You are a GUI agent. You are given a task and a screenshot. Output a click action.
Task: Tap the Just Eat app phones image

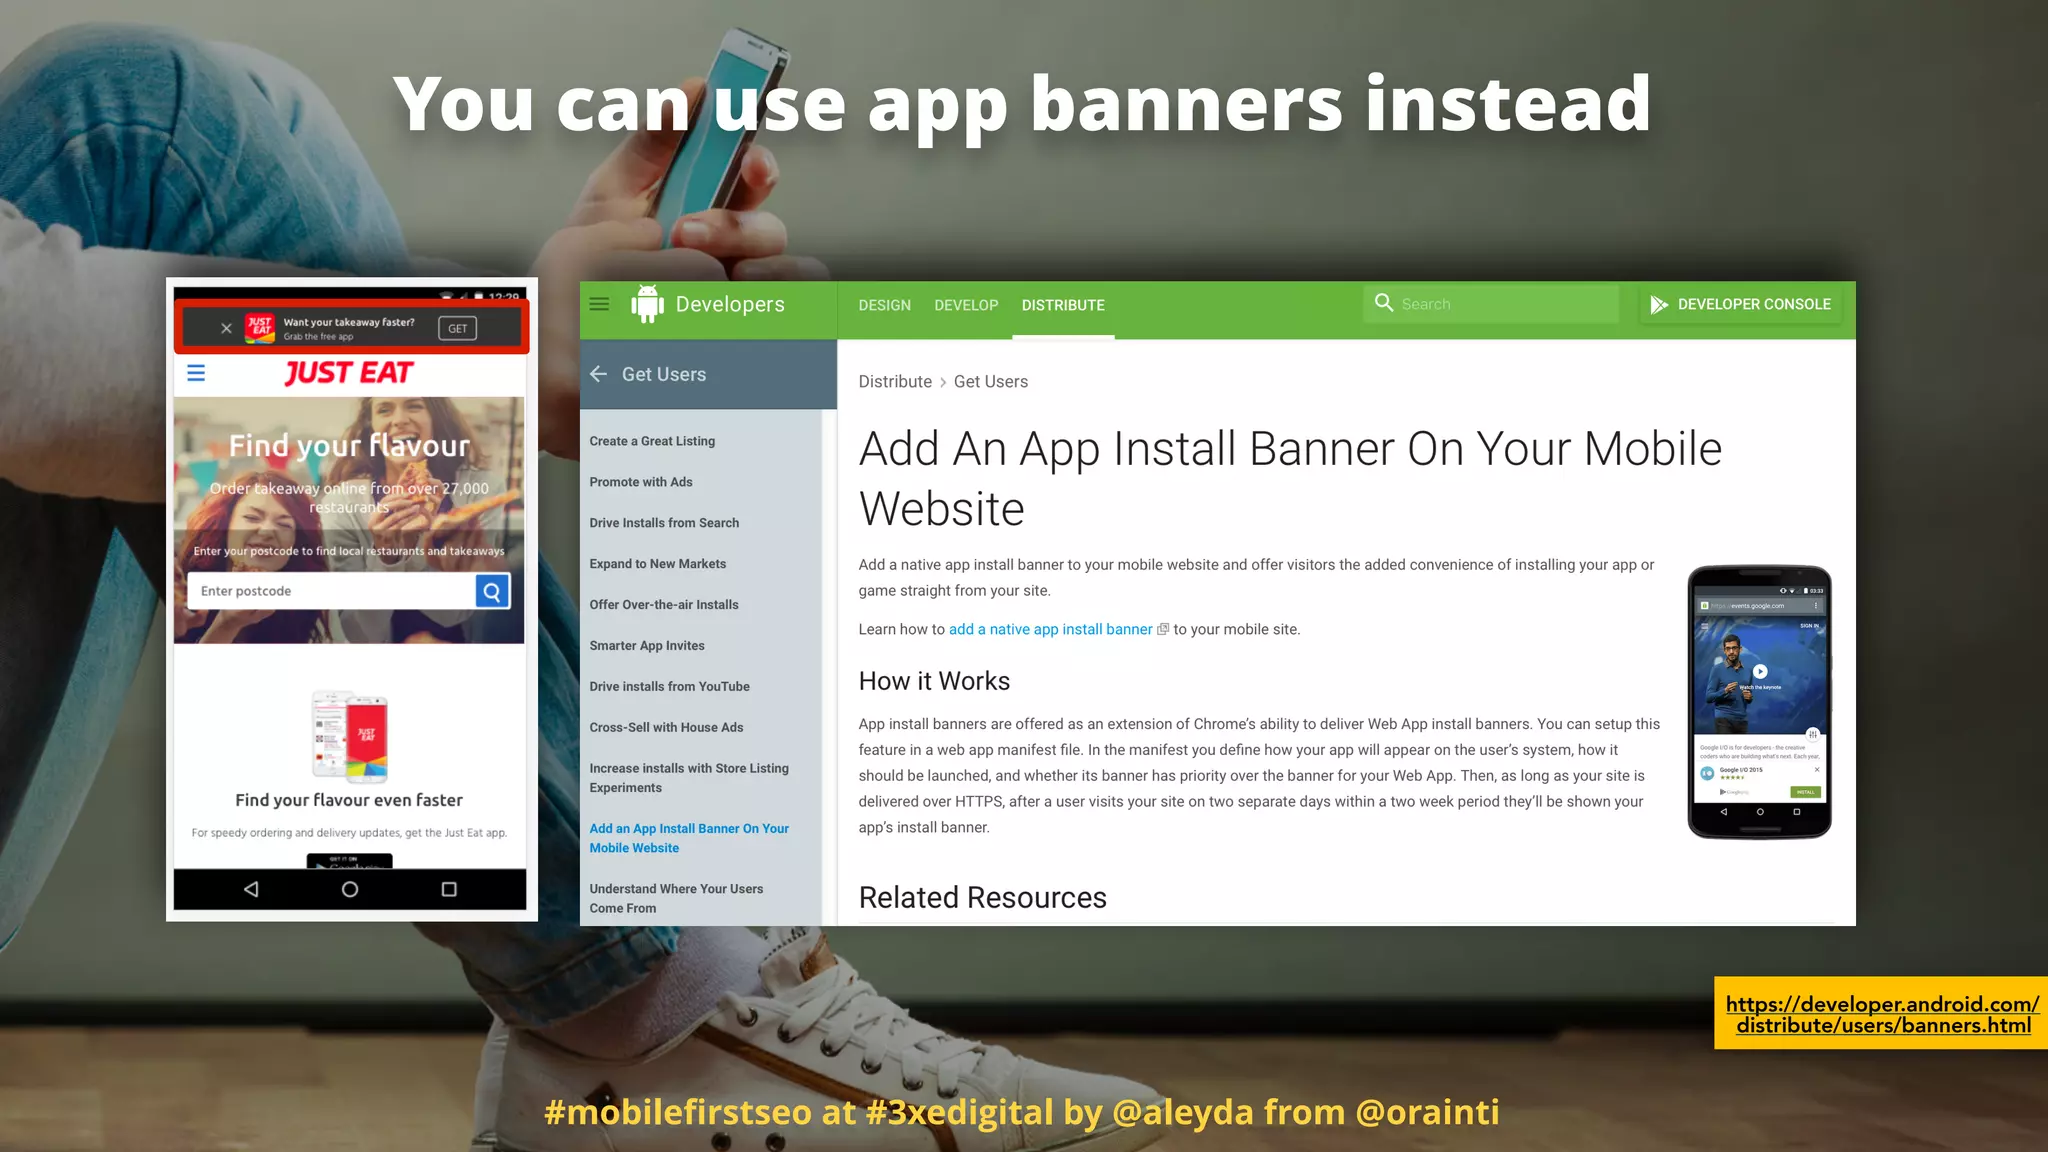(x=349, y=736)
